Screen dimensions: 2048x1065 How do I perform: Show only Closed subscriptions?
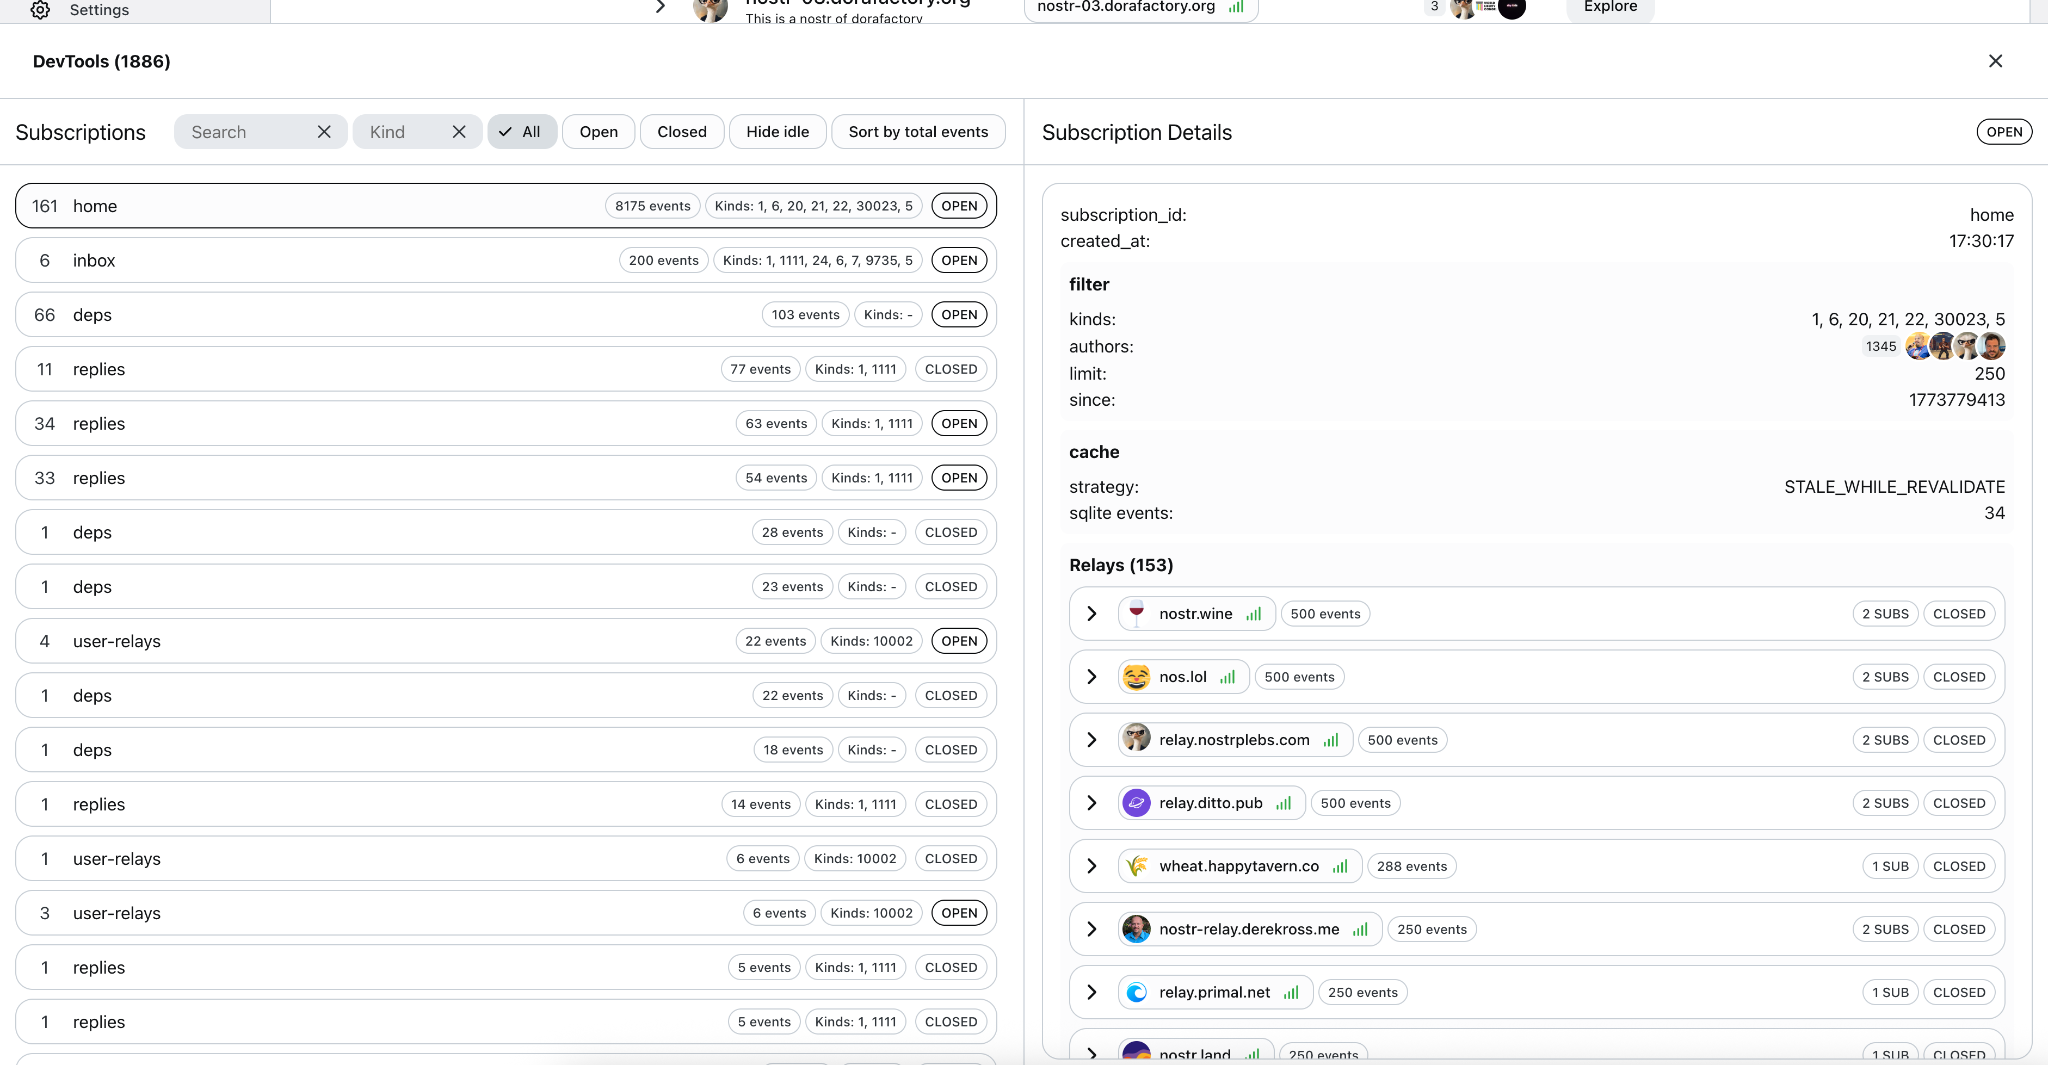pyautogui.click(x=681, y=132)
